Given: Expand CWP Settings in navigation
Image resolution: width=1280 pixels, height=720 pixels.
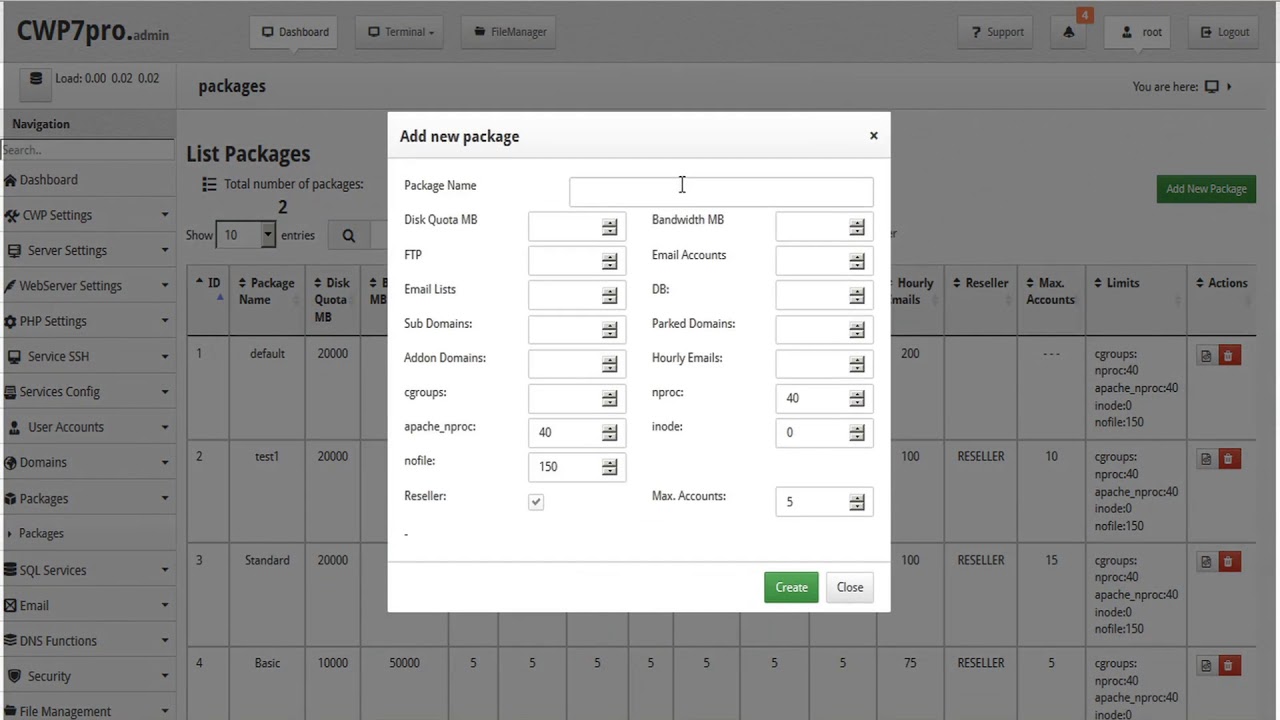Looking at the screenshot, I should (x=87, y=215).
